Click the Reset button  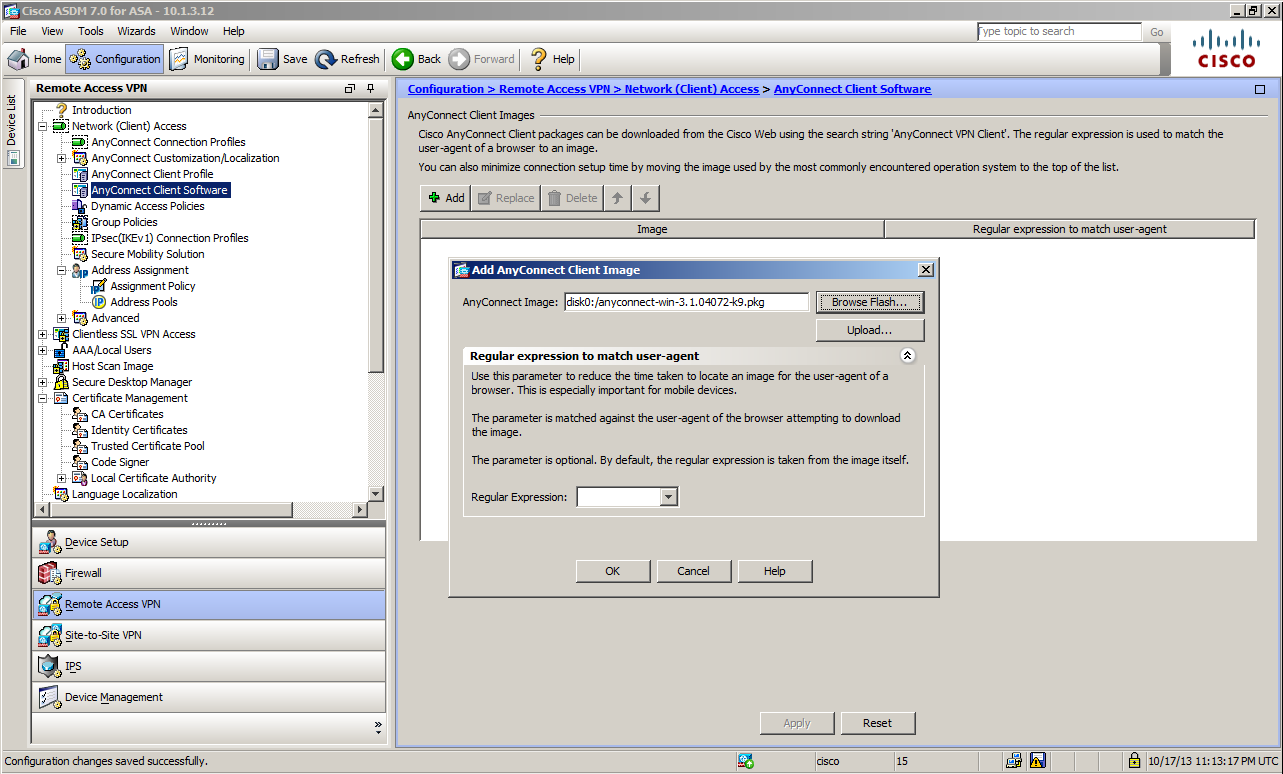click(878, 723)
